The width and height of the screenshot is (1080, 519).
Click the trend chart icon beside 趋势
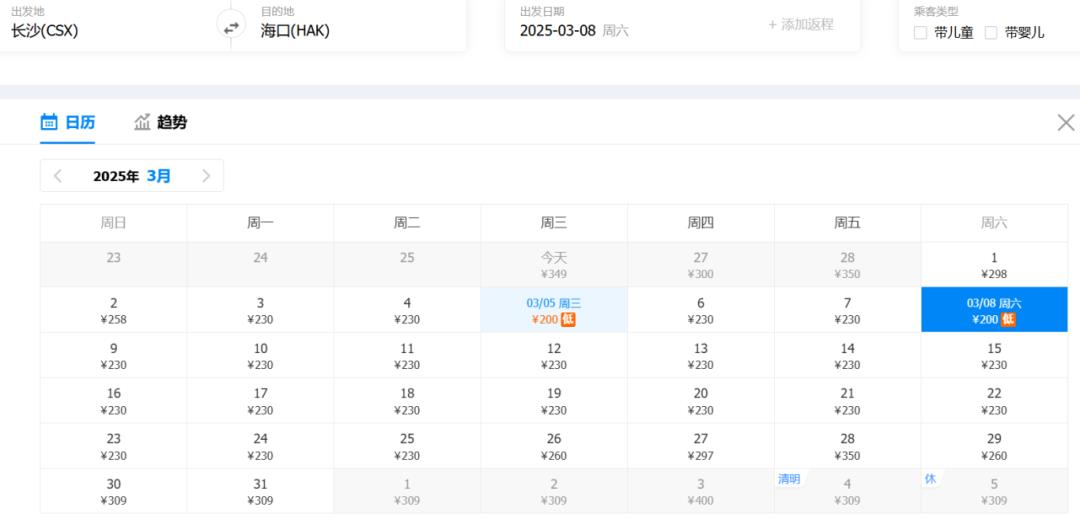(143, 122)
